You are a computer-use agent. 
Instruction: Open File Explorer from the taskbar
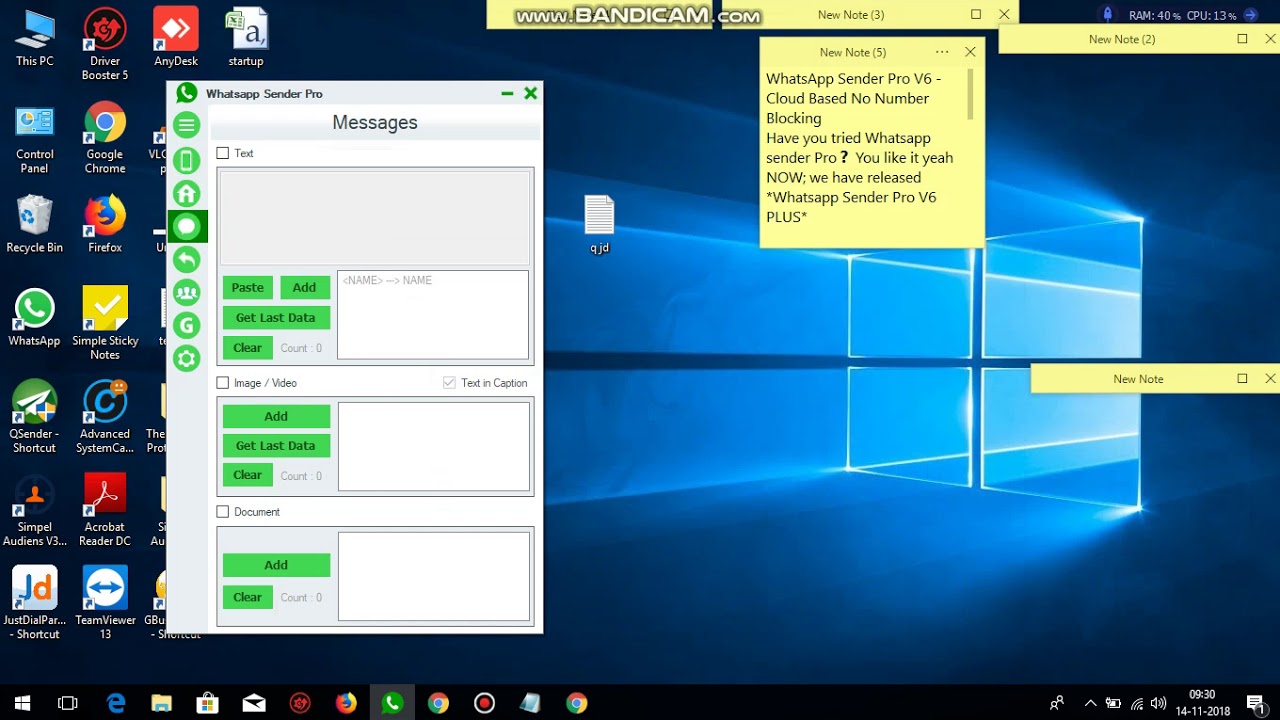(x=162, y=703)
